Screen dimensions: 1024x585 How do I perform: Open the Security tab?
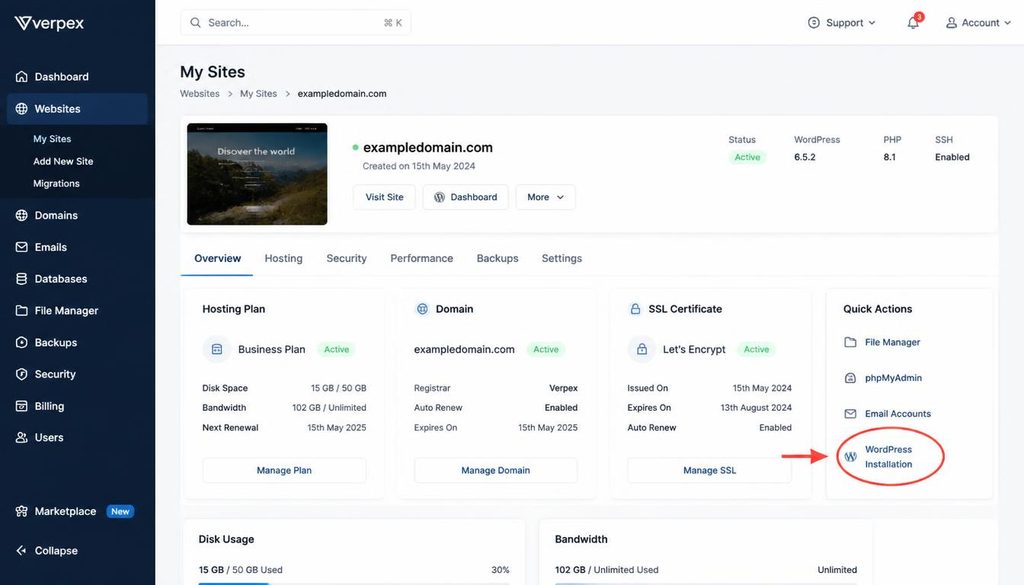pyautogui.click(x=347, y=259)
